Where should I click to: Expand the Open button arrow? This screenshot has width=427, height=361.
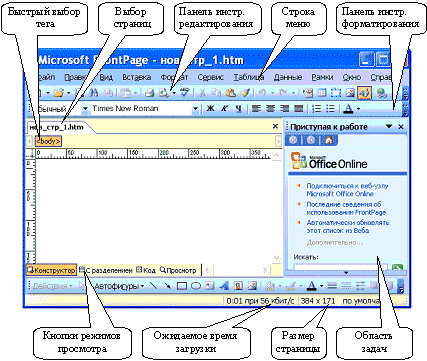coord(69,93)
